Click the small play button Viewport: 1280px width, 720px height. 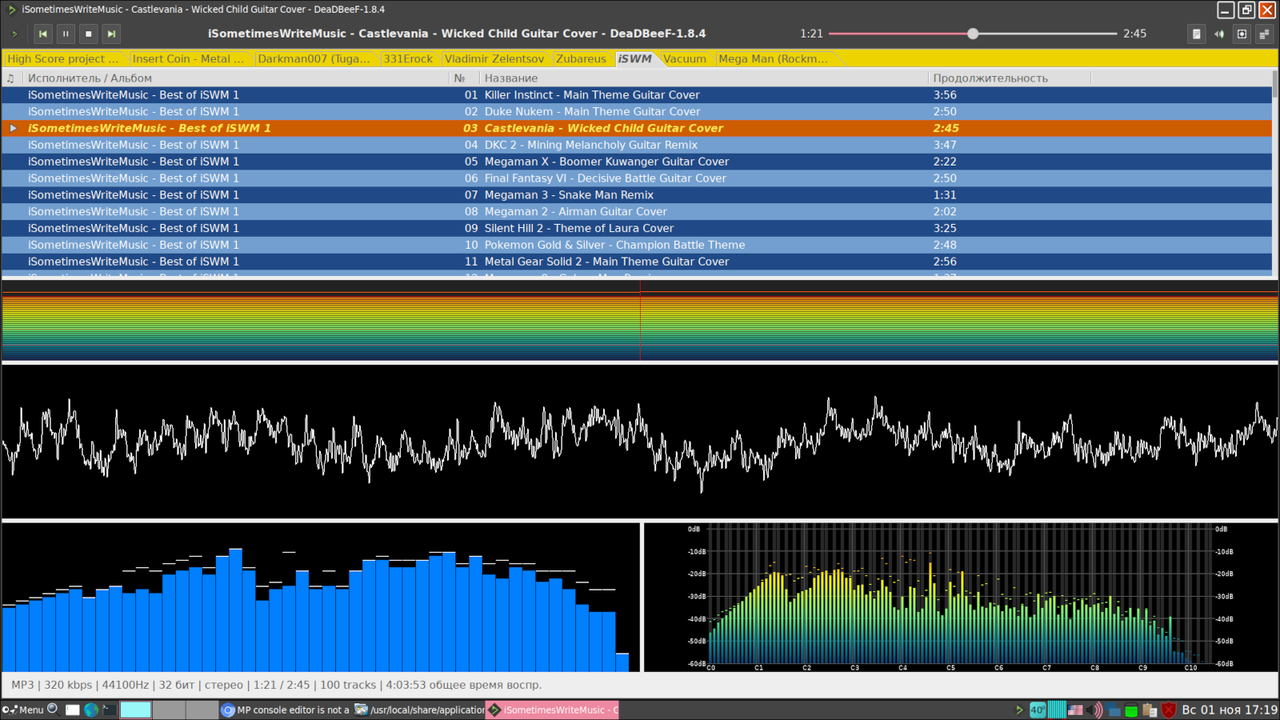point(14,33)
